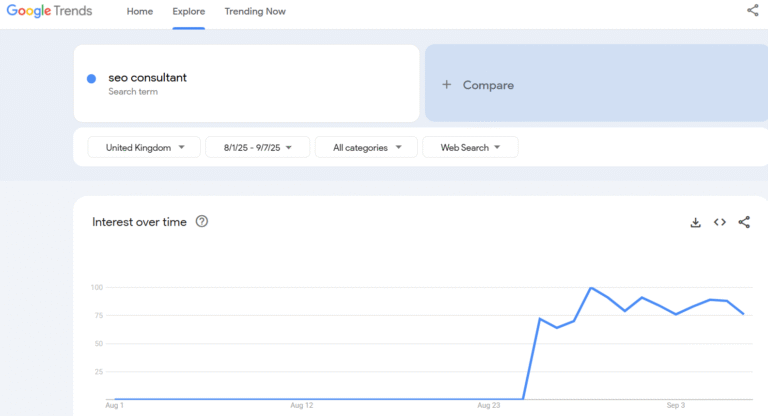Click the help icon next to Interest over time

pyautogui.click(x=202, y=221)
